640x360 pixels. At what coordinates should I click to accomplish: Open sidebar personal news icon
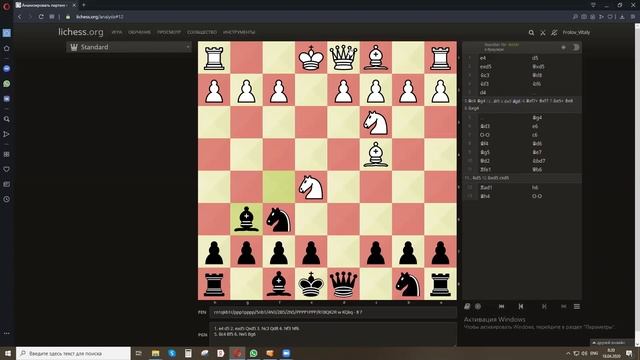[7, 184]
